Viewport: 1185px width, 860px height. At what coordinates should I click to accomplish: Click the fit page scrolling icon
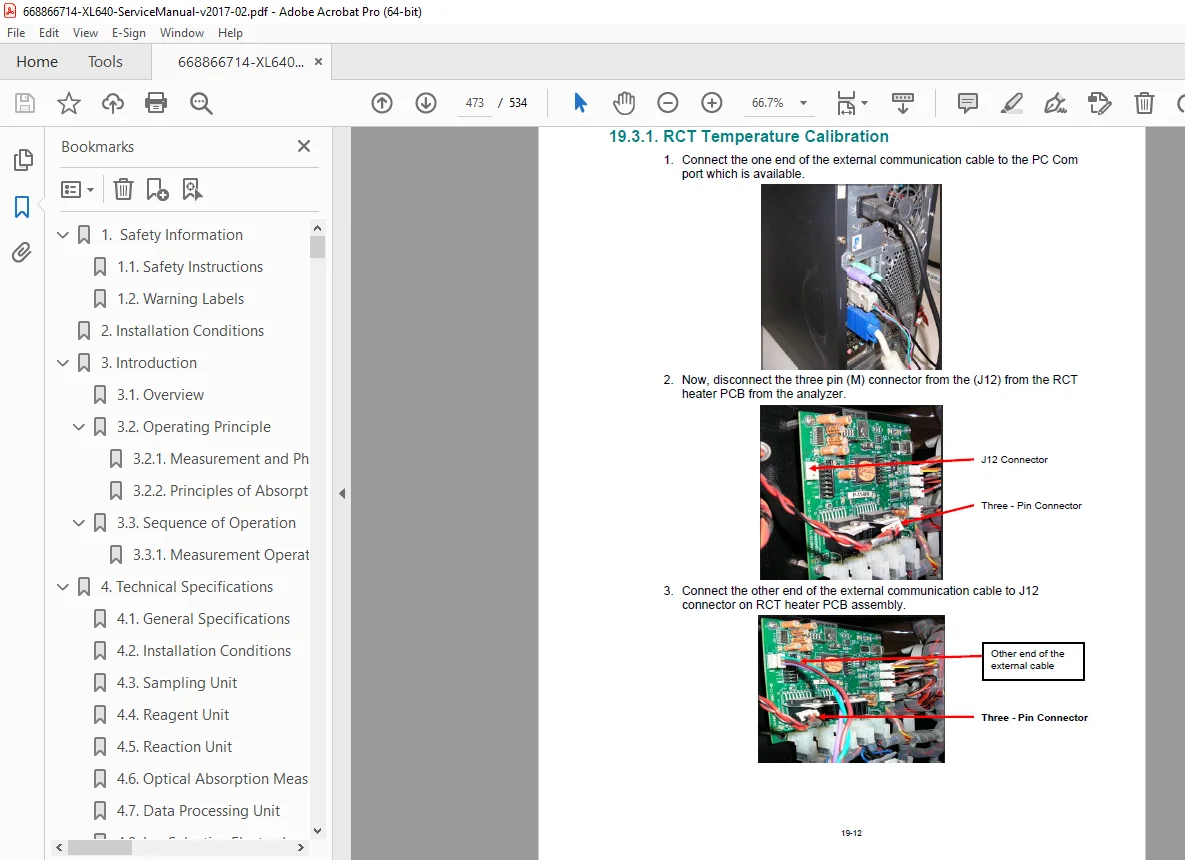[846, 103]
